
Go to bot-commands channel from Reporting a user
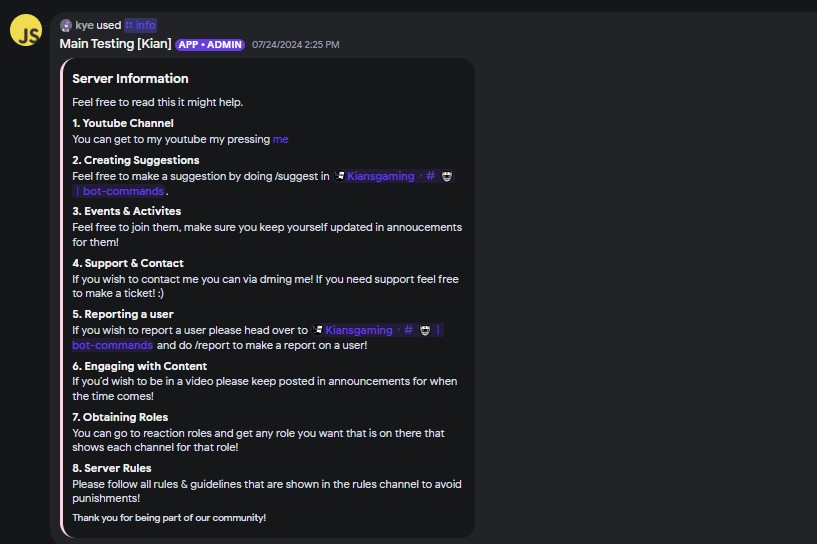(x=112, y=345)
